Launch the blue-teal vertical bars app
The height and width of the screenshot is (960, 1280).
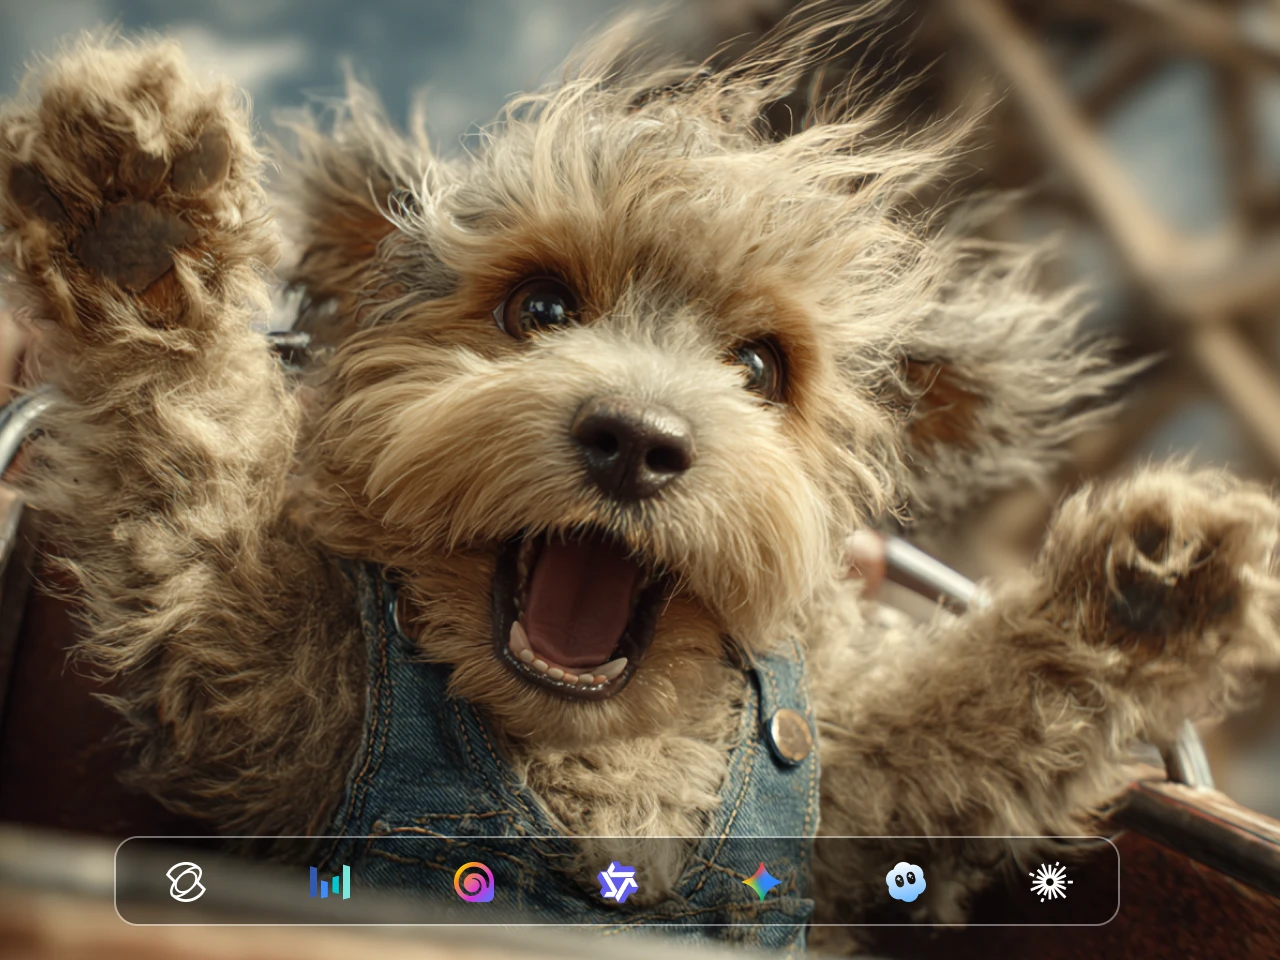click(x=330, y=882)
